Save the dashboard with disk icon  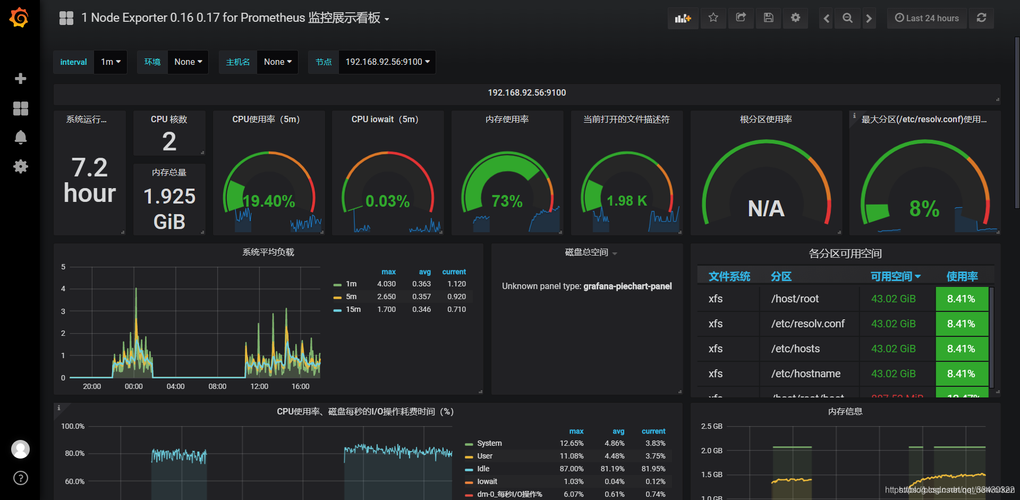pyautogui.click(x=768, y=18)
